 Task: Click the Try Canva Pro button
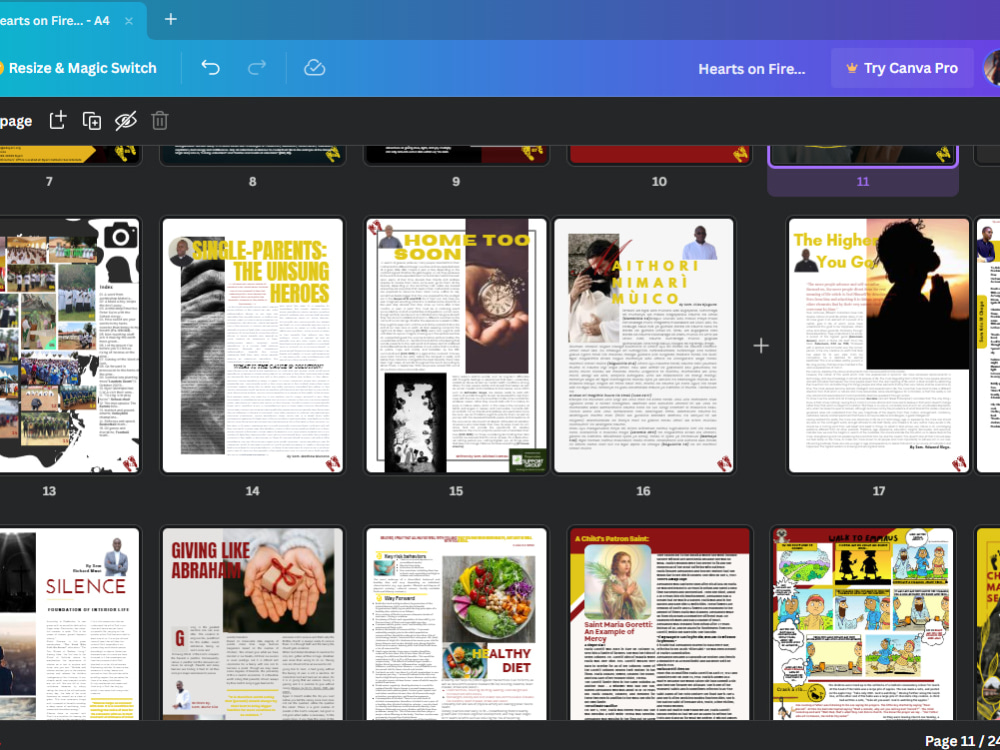[902, 68]
